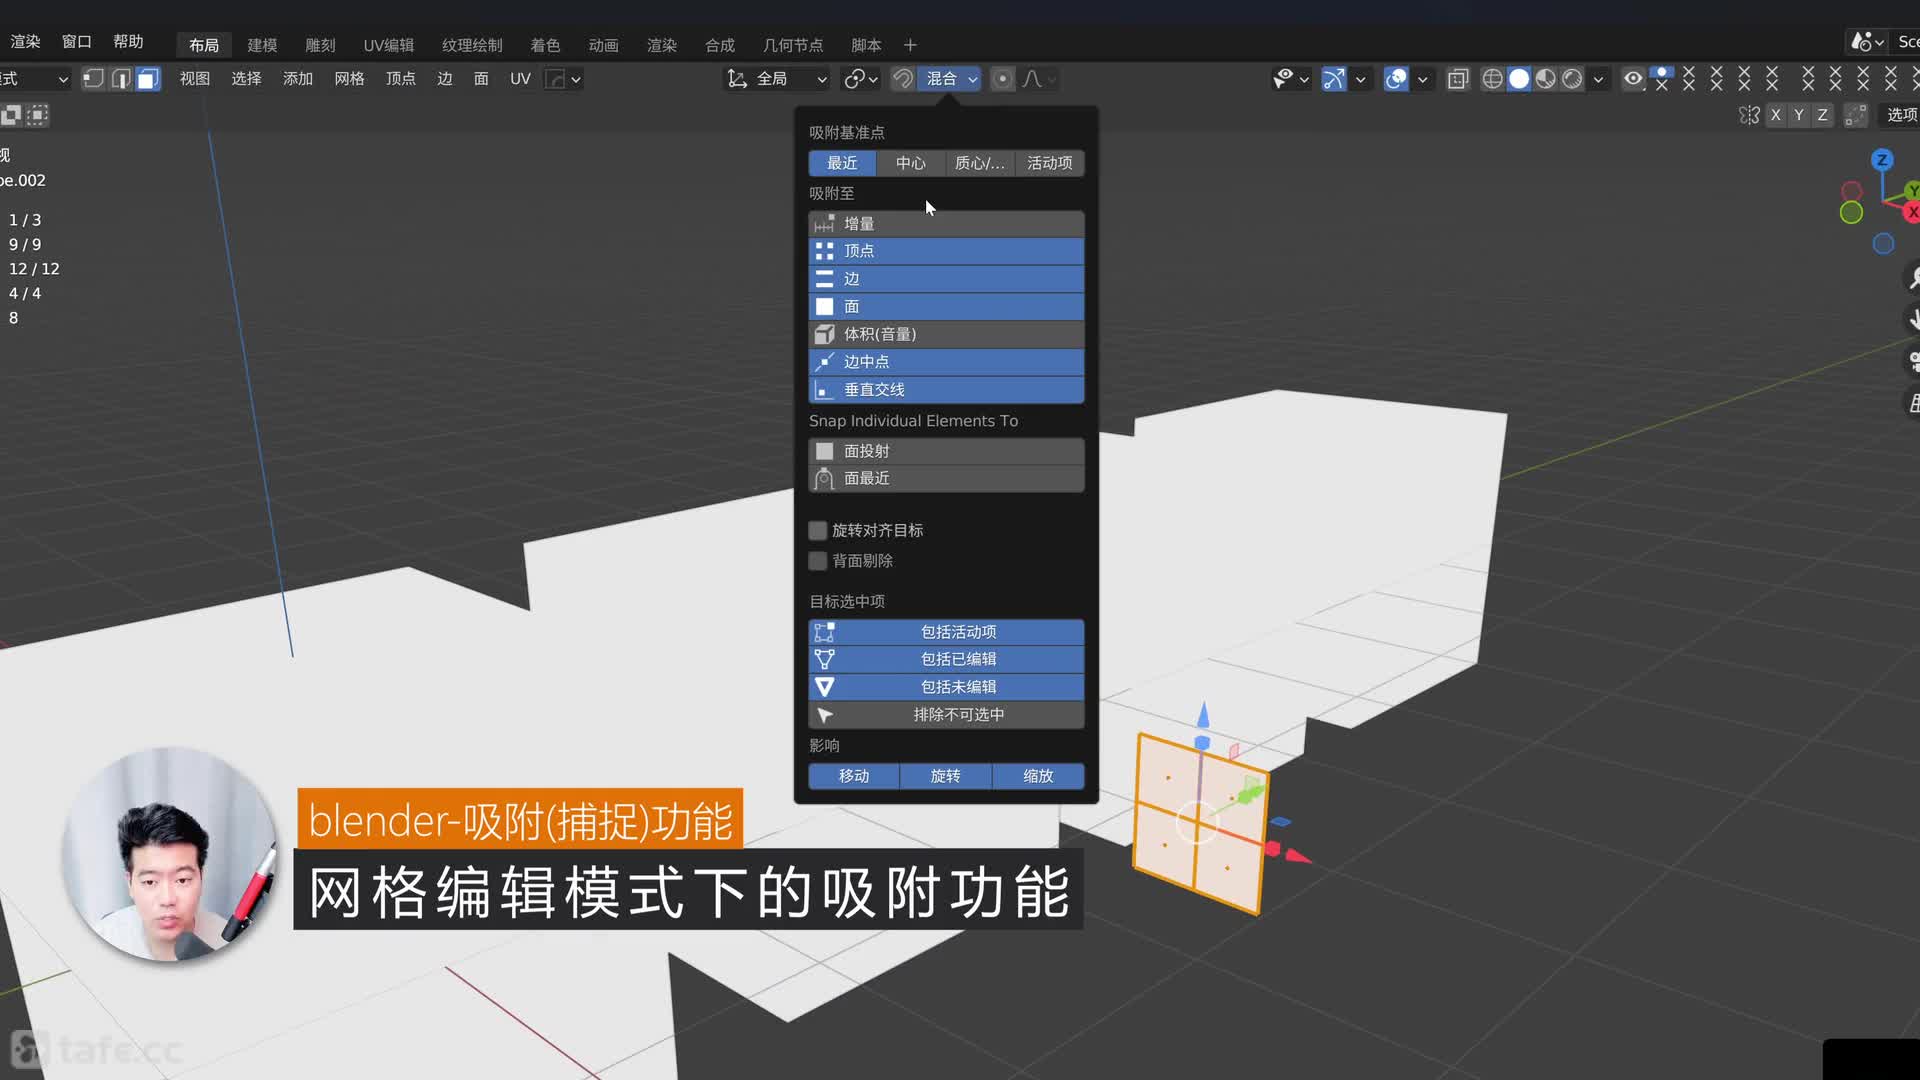Expand viewport shading options arrow
Viewport: 1920px width, 1080px height.
(x=1598, y=79)
